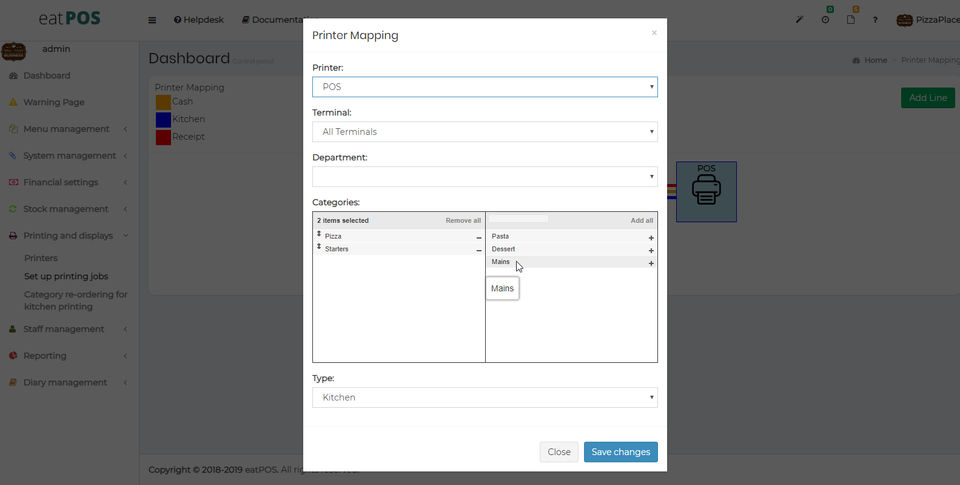Click the category search field above Pasta

[x=519, y=219]
